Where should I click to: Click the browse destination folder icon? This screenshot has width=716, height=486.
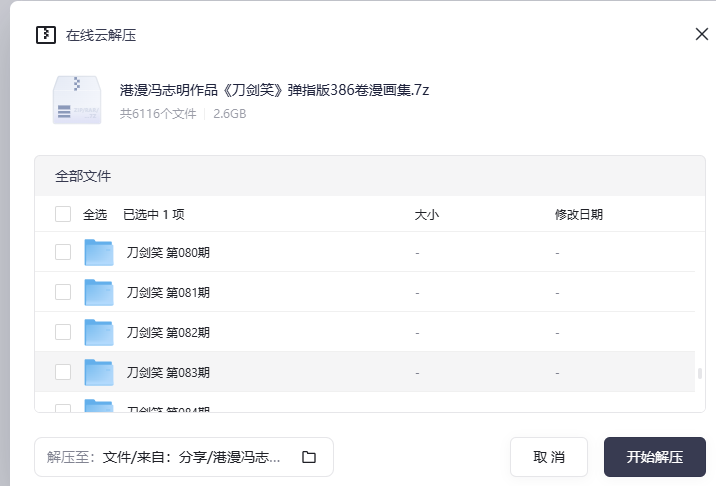[x=309, y=457]
